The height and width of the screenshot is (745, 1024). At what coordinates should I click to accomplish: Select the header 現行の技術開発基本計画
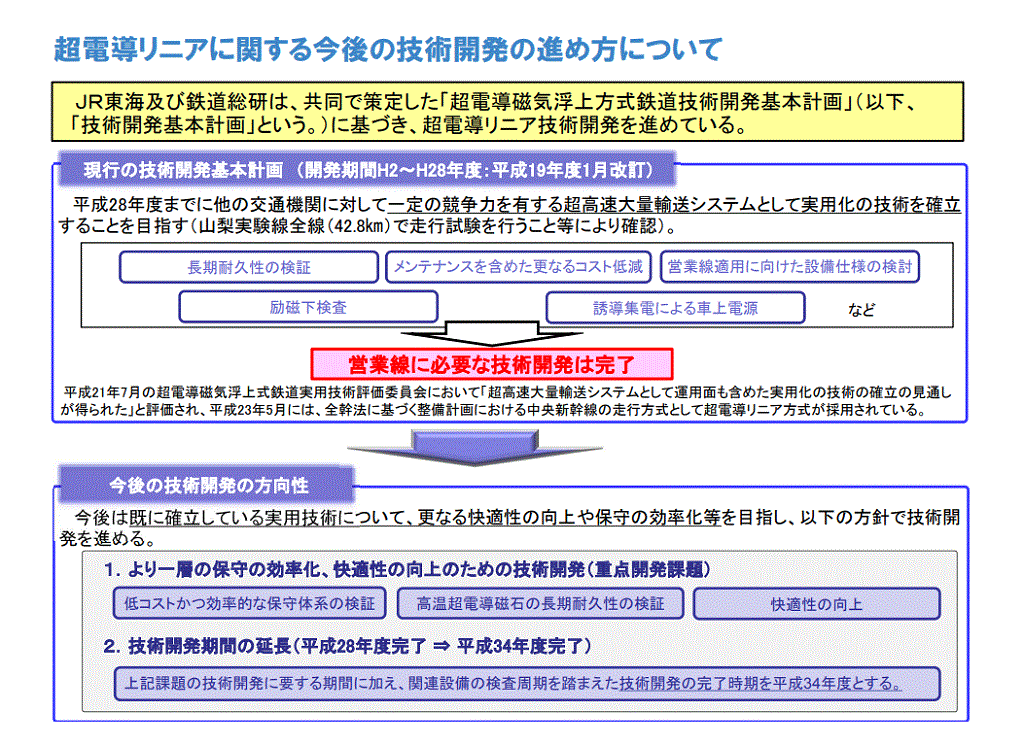(x=368, y=170)
